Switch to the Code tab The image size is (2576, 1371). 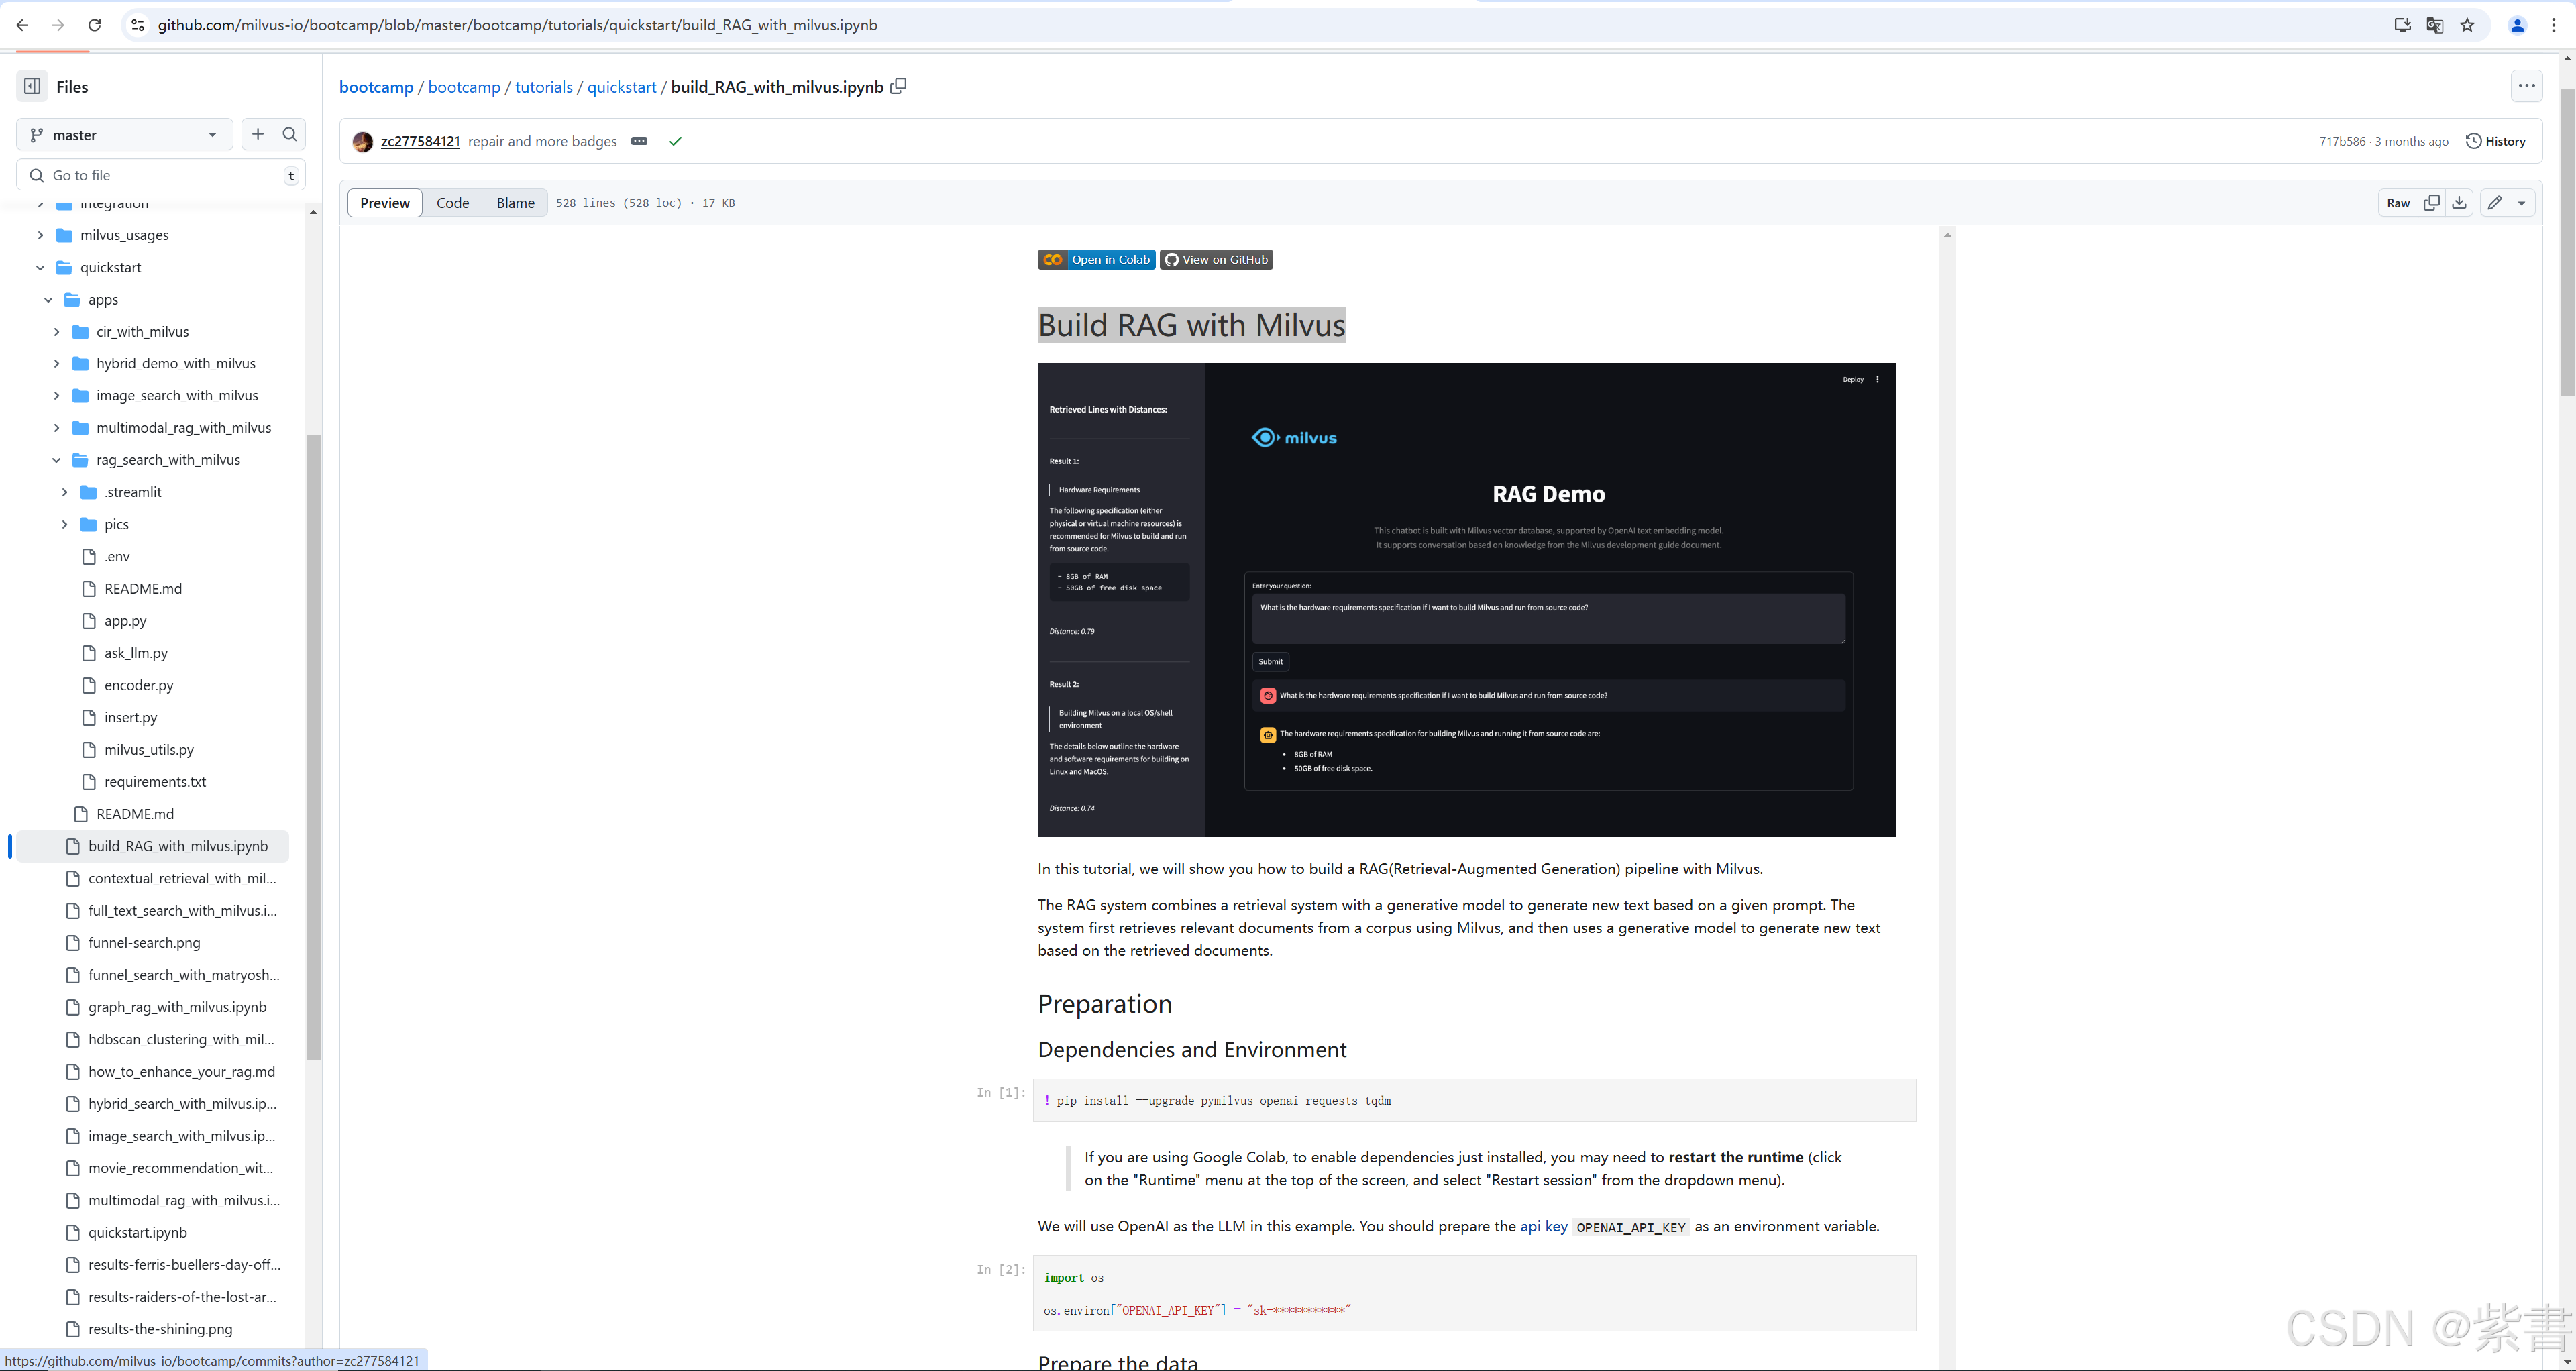tap(452, 203)
